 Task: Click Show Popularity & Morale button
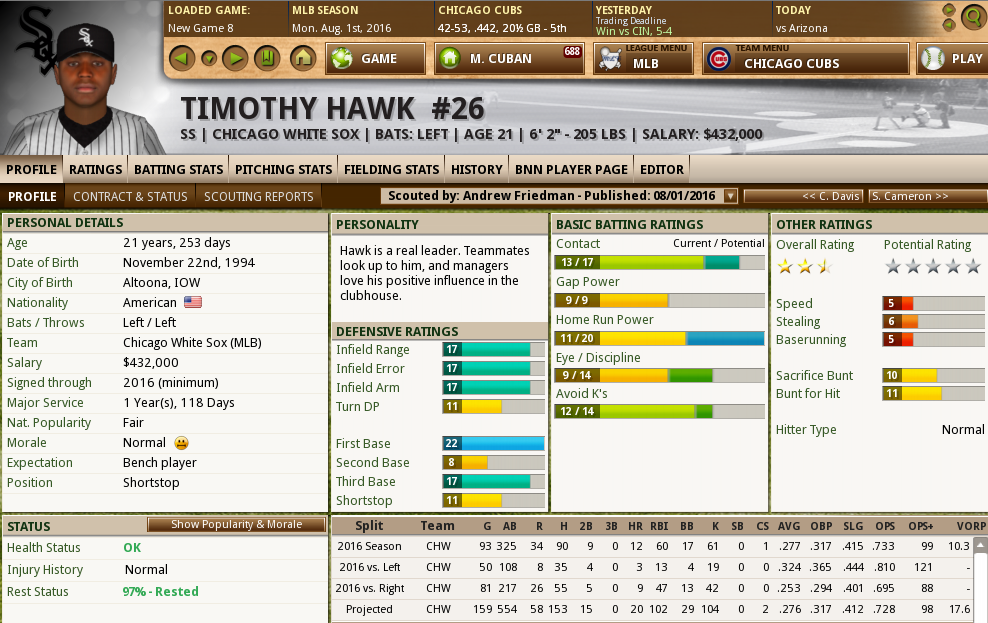tap(236, 524)
